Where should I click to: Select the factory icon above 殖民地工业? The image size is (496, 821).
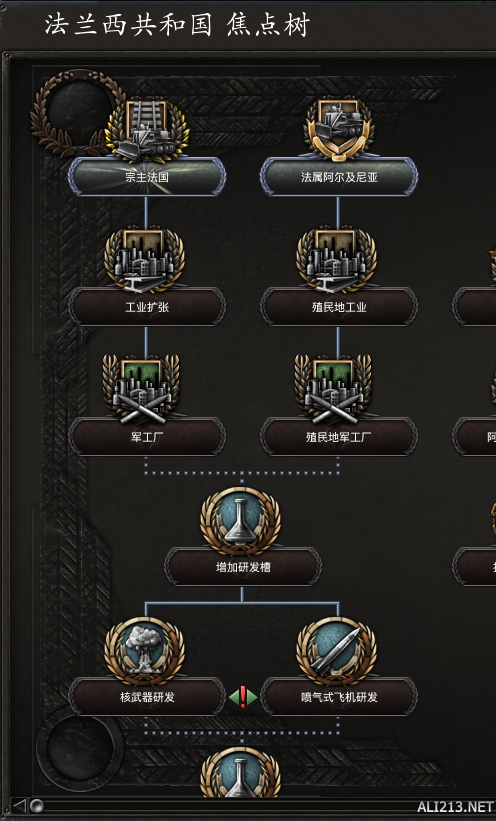click(337, 260)
